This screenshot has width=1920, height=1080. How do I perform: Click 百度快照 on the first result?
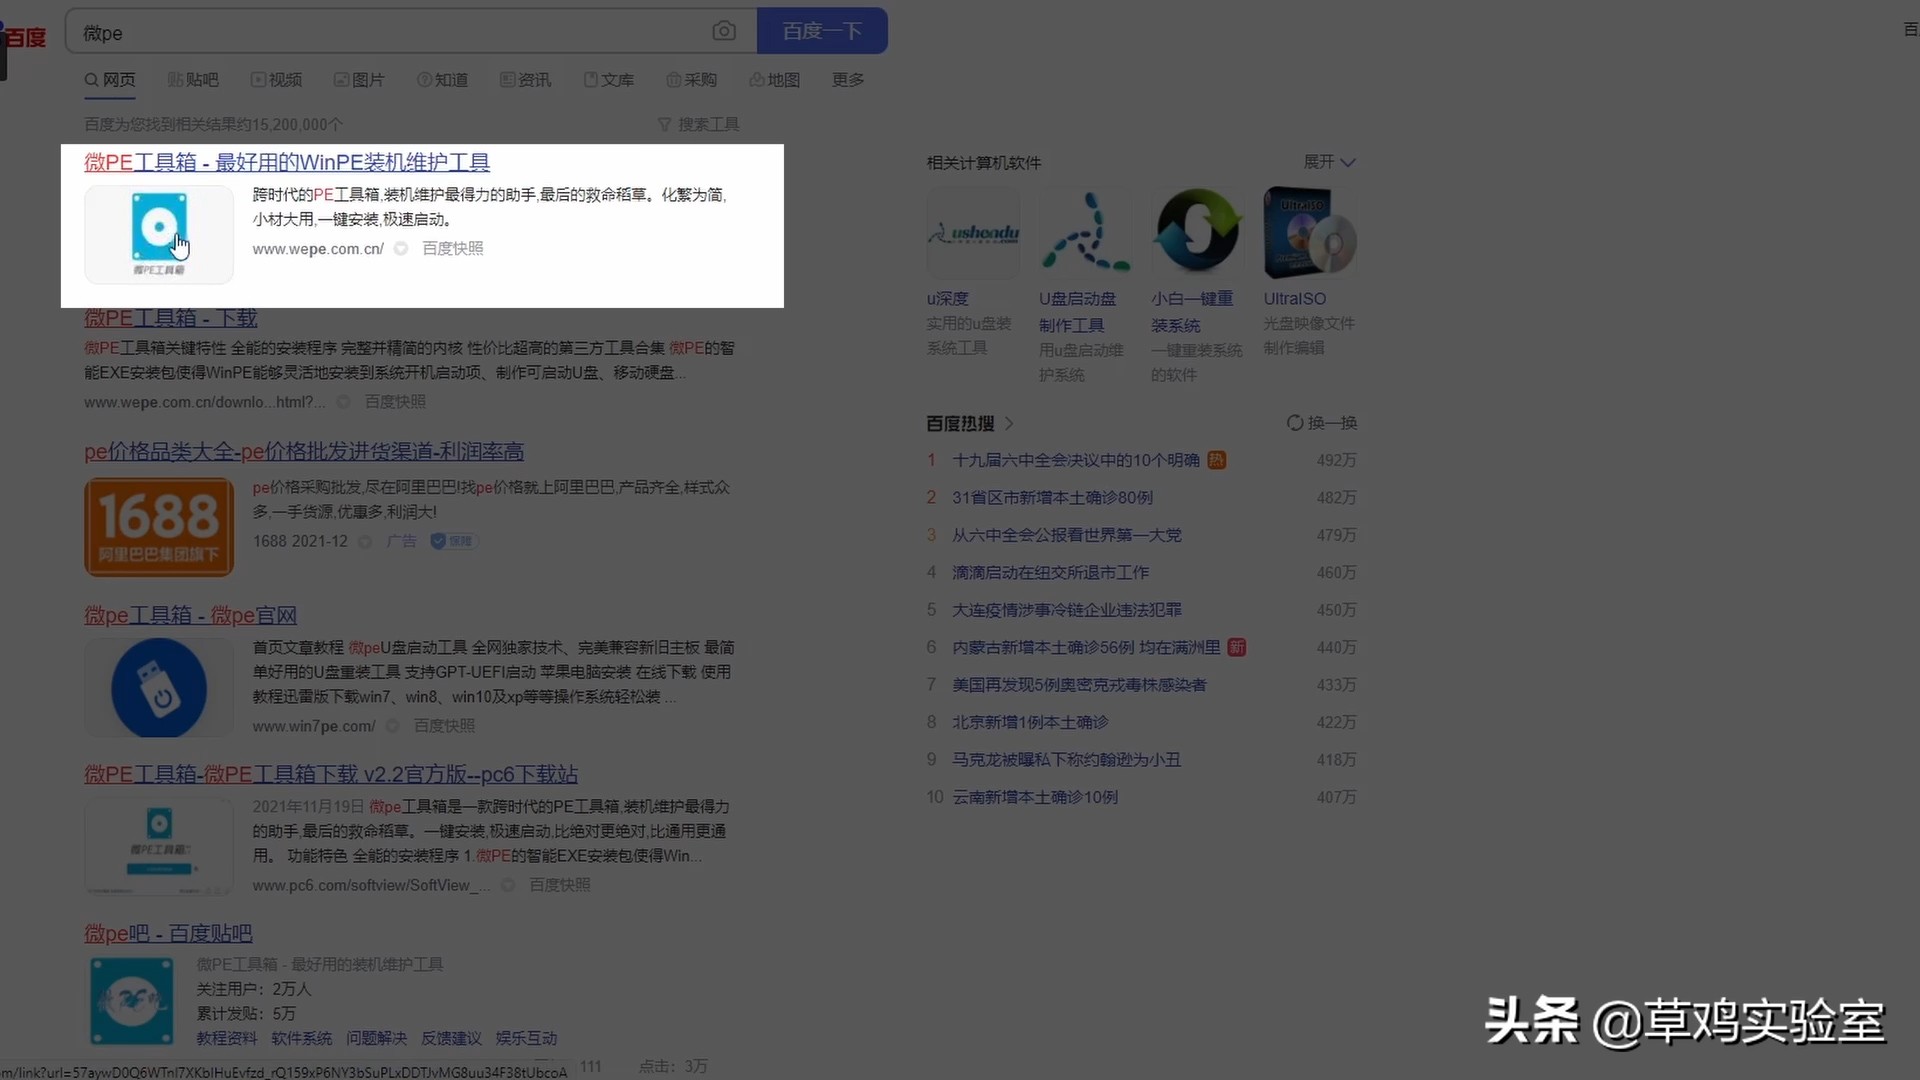pyautogui.click(x=452, y=248)
